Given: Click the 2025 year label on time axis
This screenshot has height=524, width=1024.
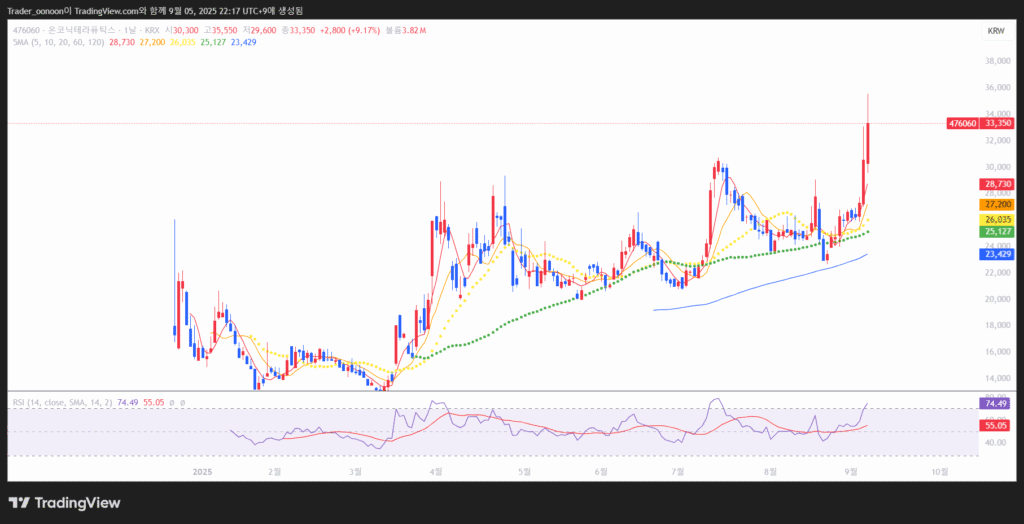Looking at the screenshot, I should coord(202,470).
